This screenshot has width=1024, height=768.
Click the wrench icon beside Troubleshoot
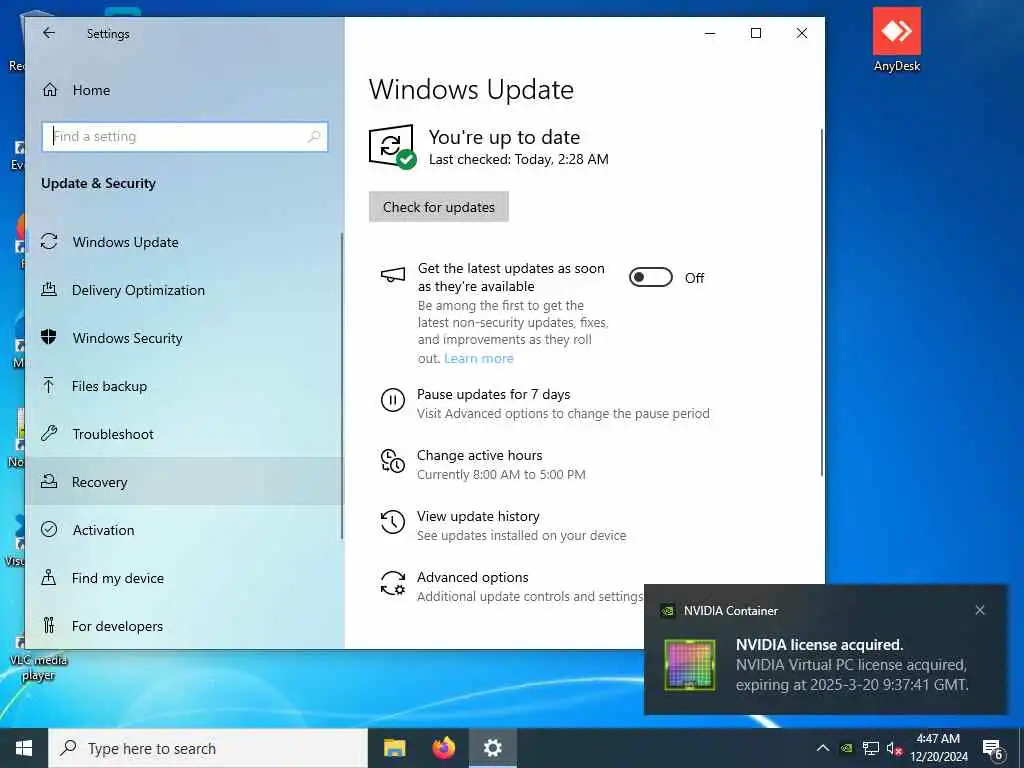(49, 433)
